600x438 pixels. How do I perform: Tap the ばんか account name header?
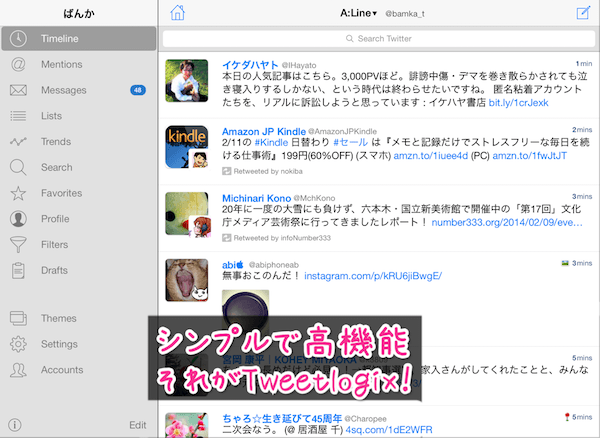click(x=79, y=13)
